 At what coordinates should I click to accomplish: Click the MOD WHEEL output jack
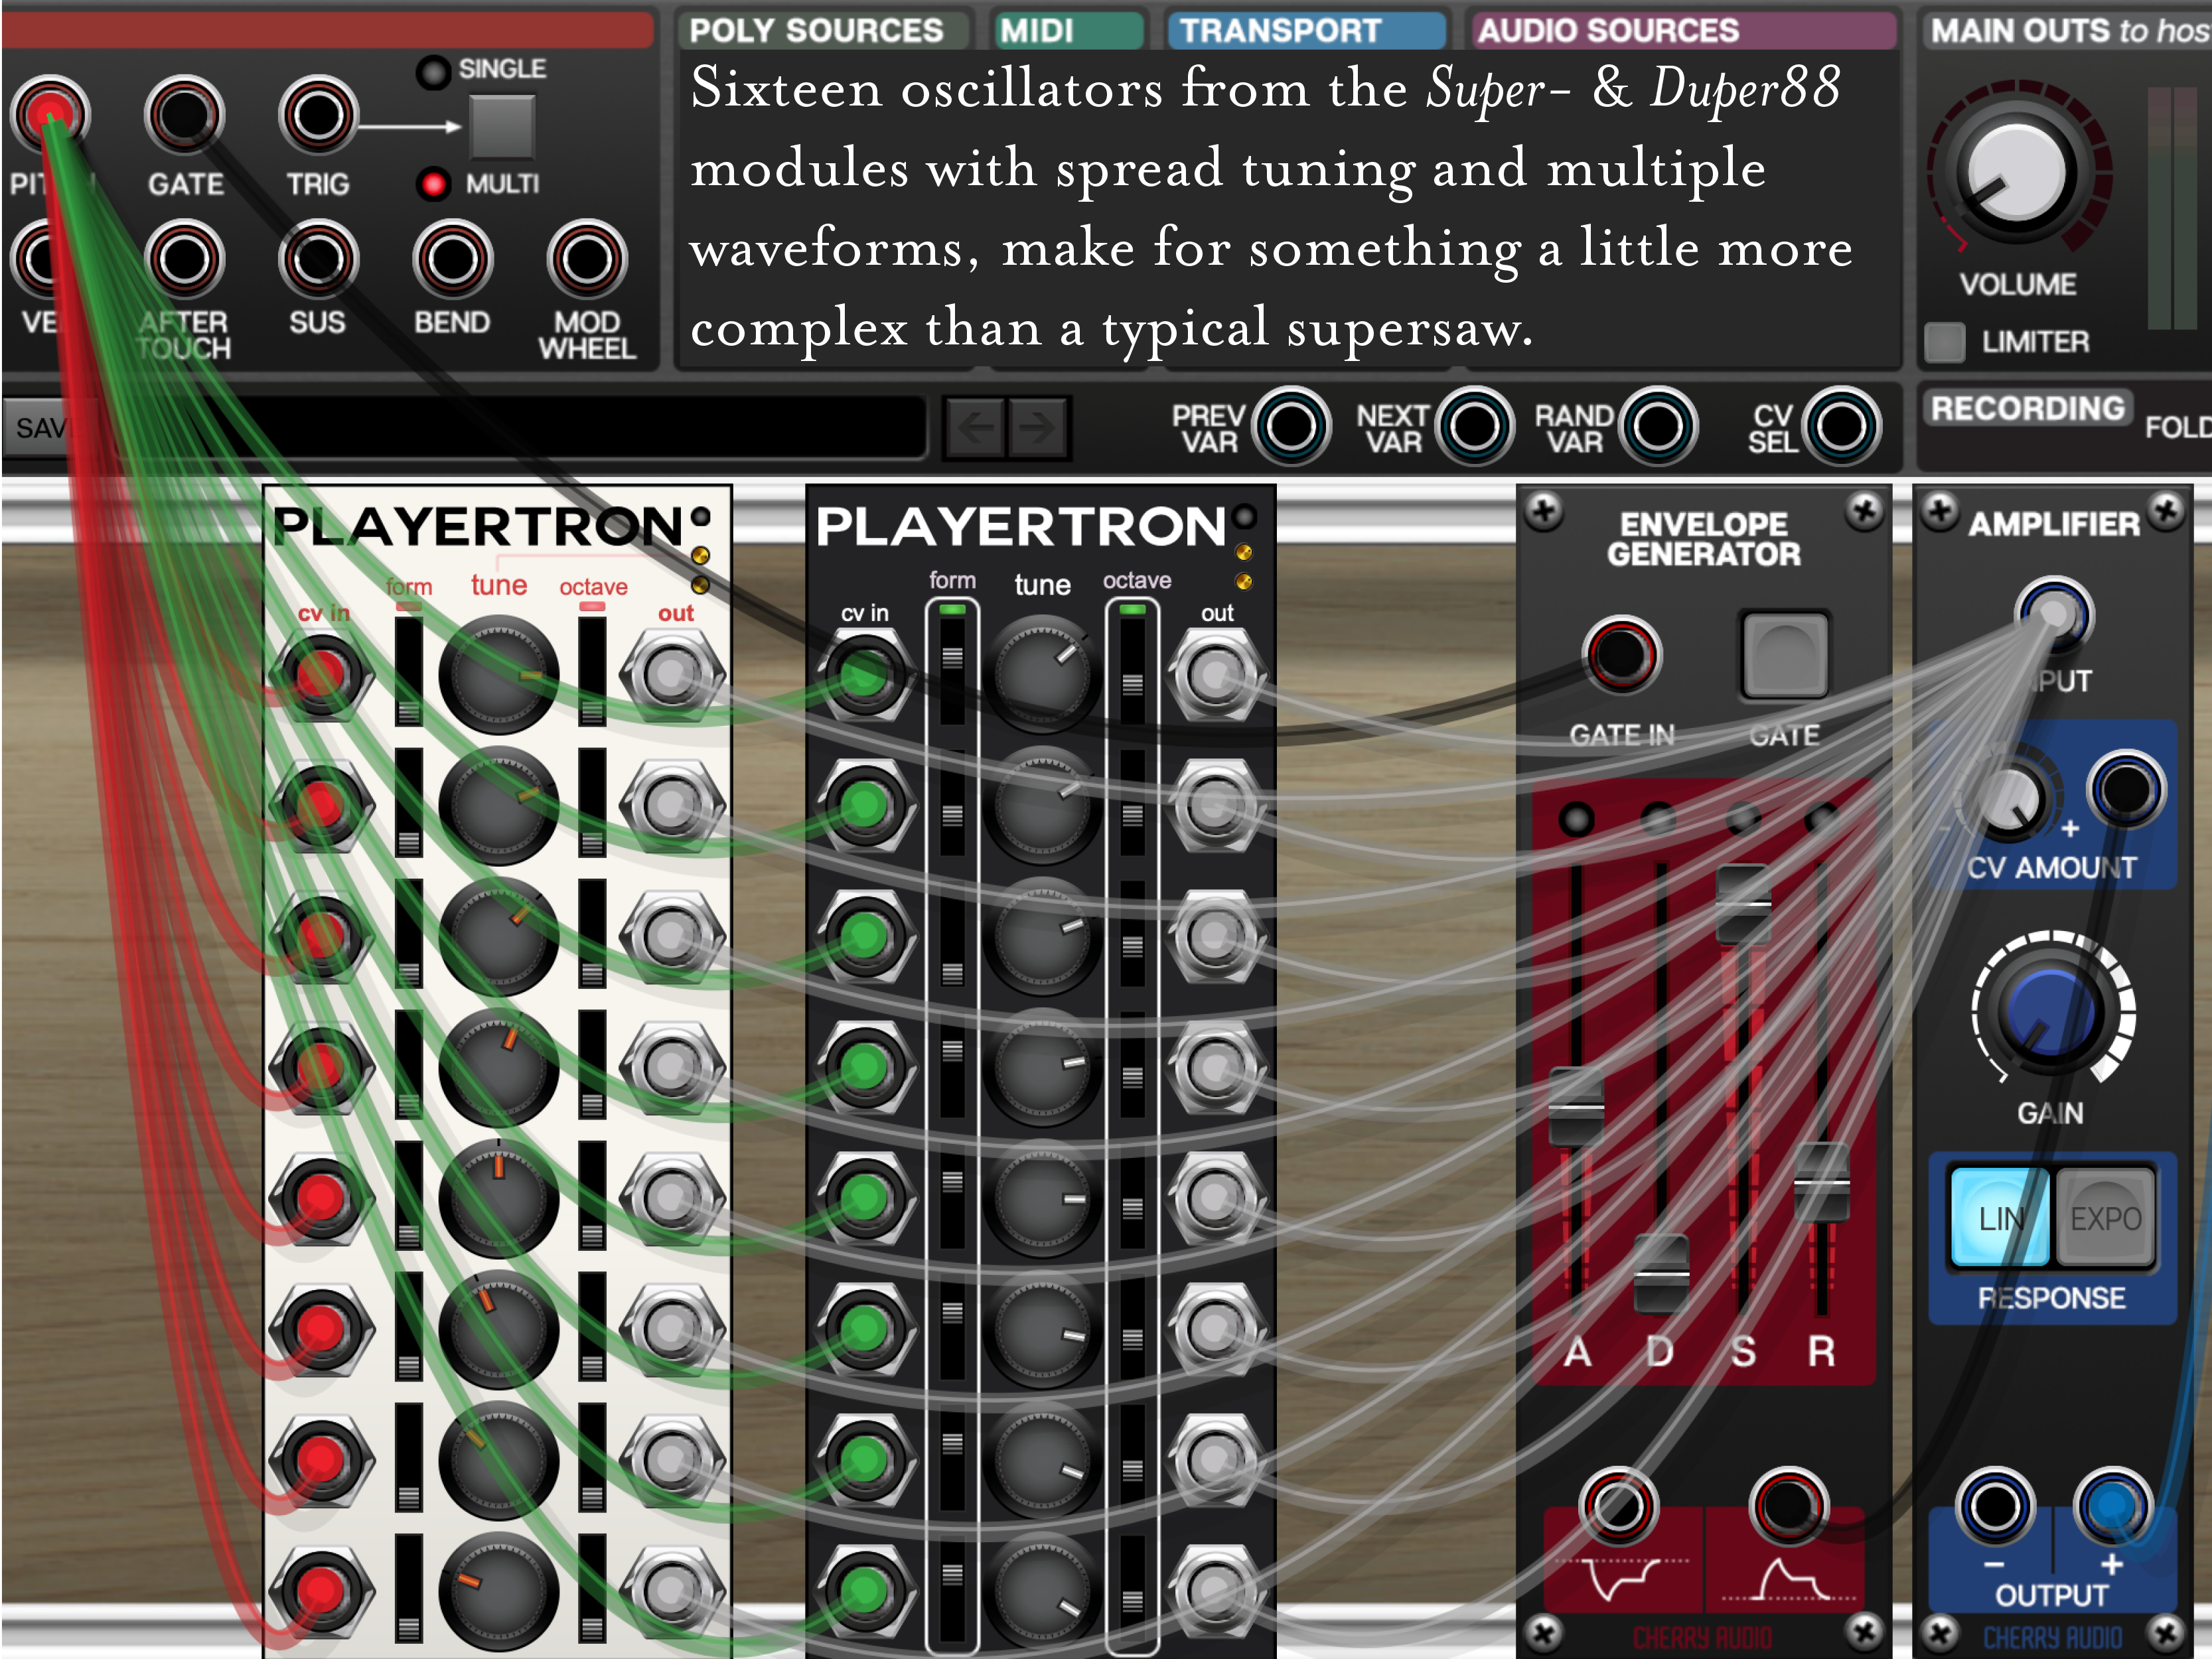tap(587, 259)
